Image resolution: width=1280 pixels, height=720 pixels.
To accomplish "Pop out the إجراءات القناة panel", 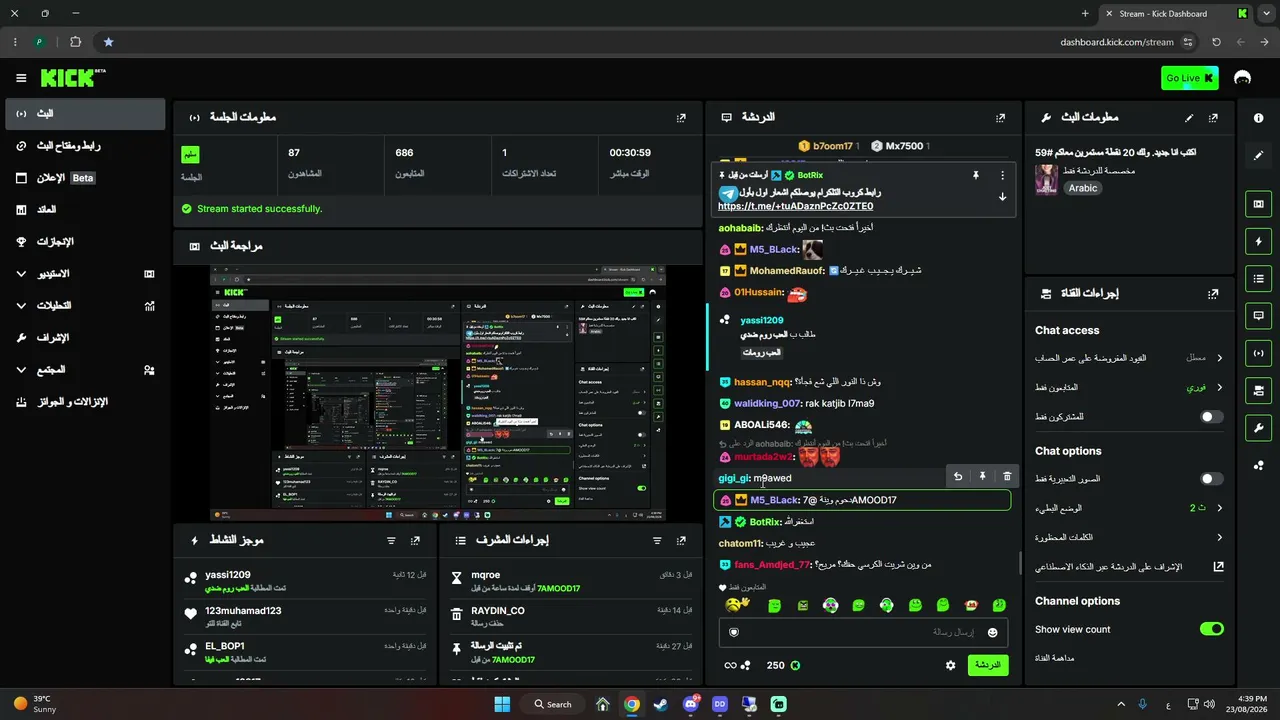I will [x=1213, y=293].
